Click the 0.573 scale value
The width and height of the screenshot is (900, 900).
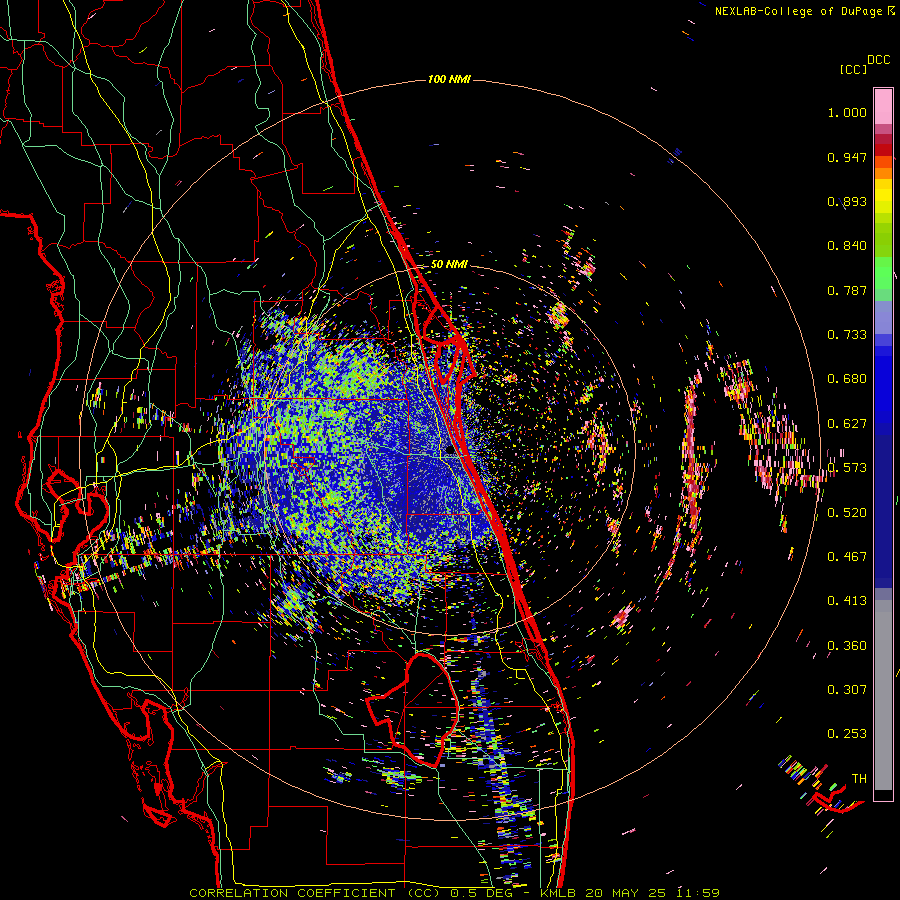coord(847,468)
